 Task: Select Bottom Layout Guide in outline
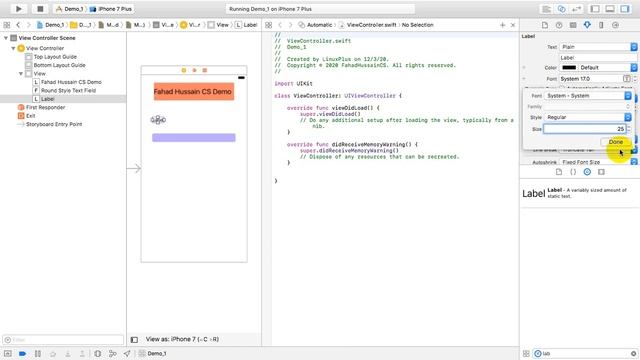(x=59, y=65)
